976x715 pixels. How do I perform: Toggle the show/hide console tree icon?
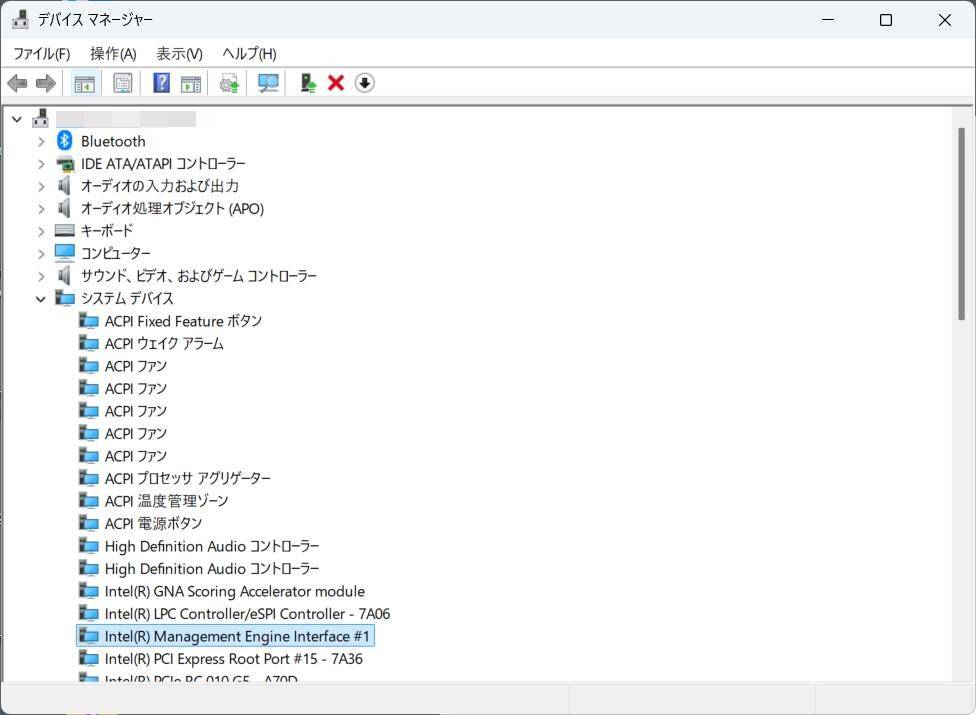pyautogui.click(x=84, y=83)
